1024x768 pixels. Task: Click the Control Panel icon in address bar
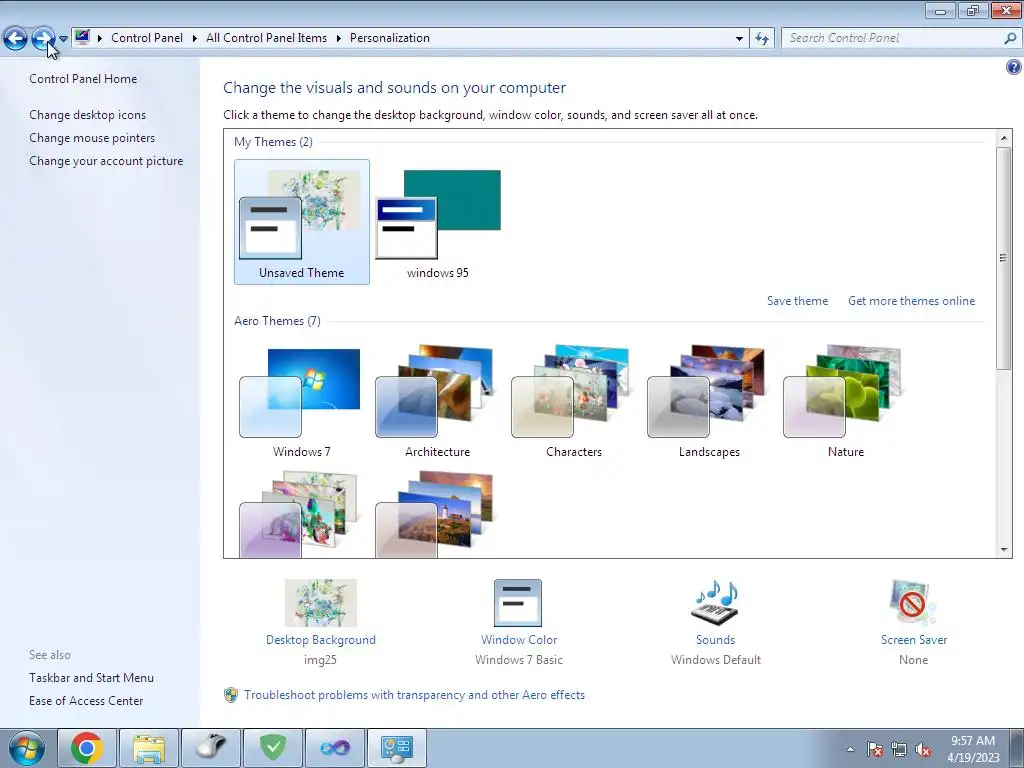82,37
